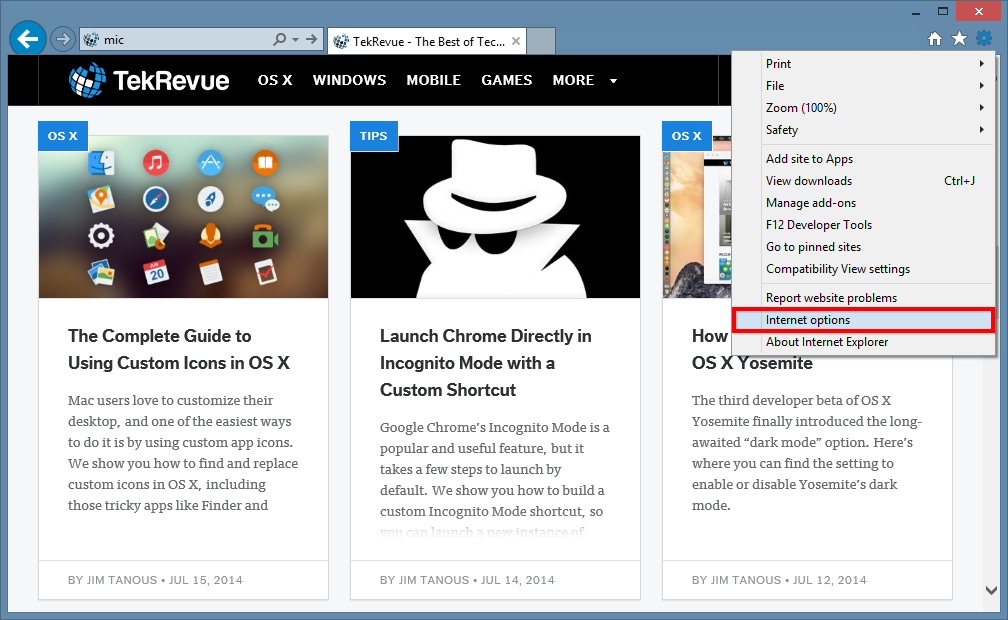This screenshot has width=1008, height=620.
Task: Open Manage add-ons
Action: [863, 203]
